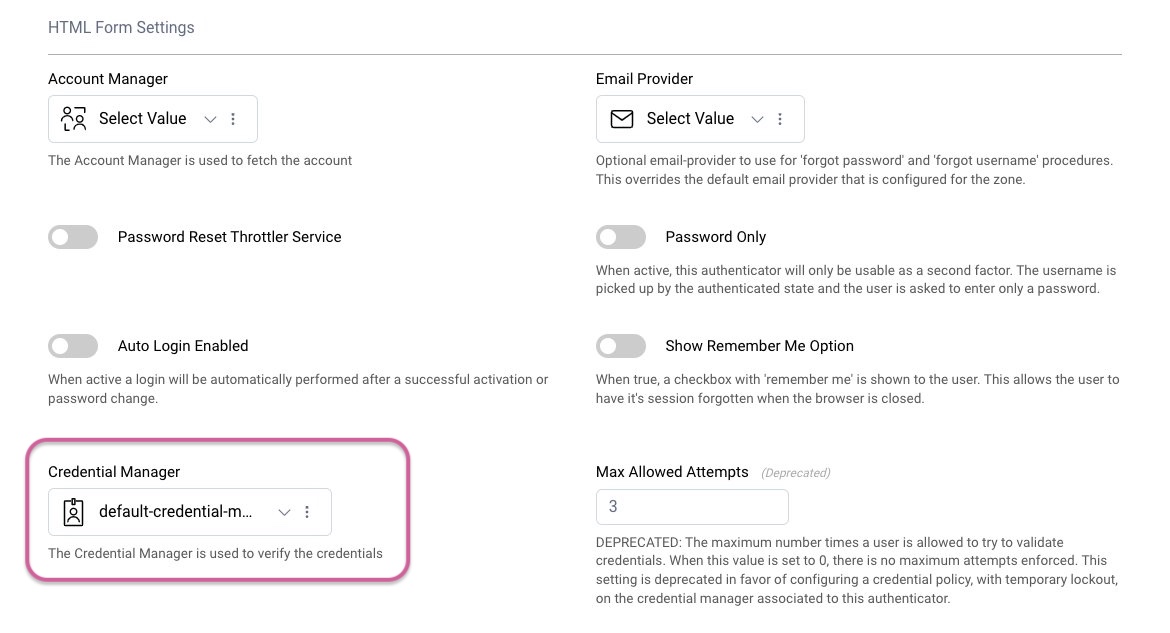Open Credential Manager three-dot options menu
The image size is (1170, 633).
(307, 512)
